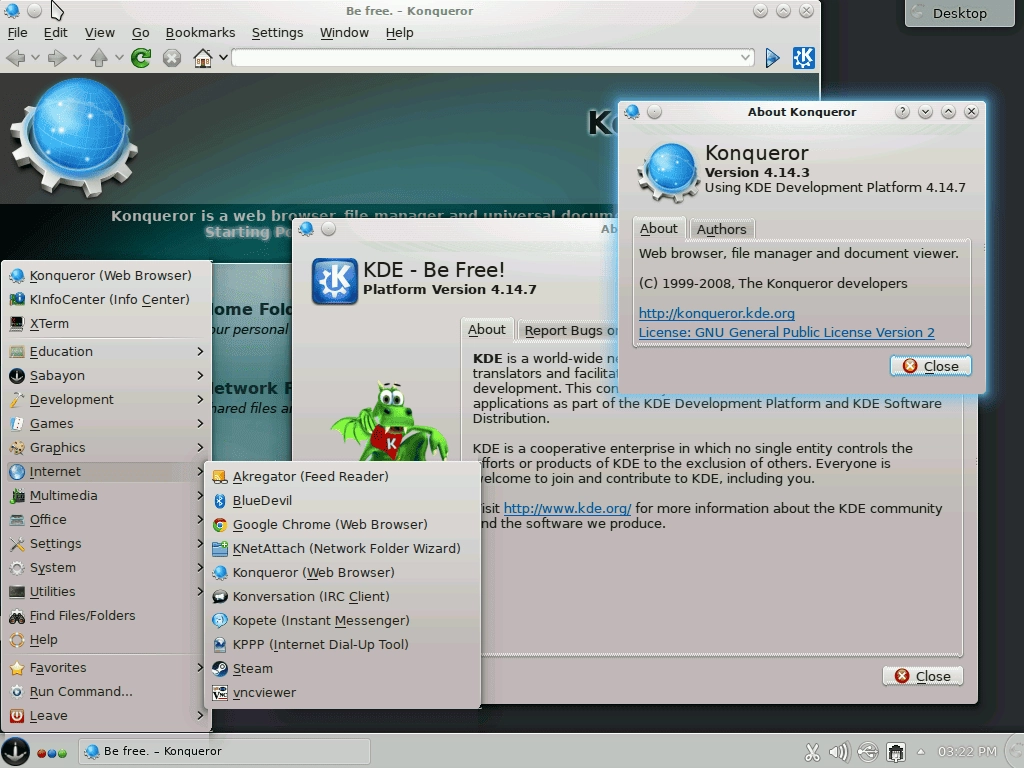Open the View menu in Konqueror

99,33
